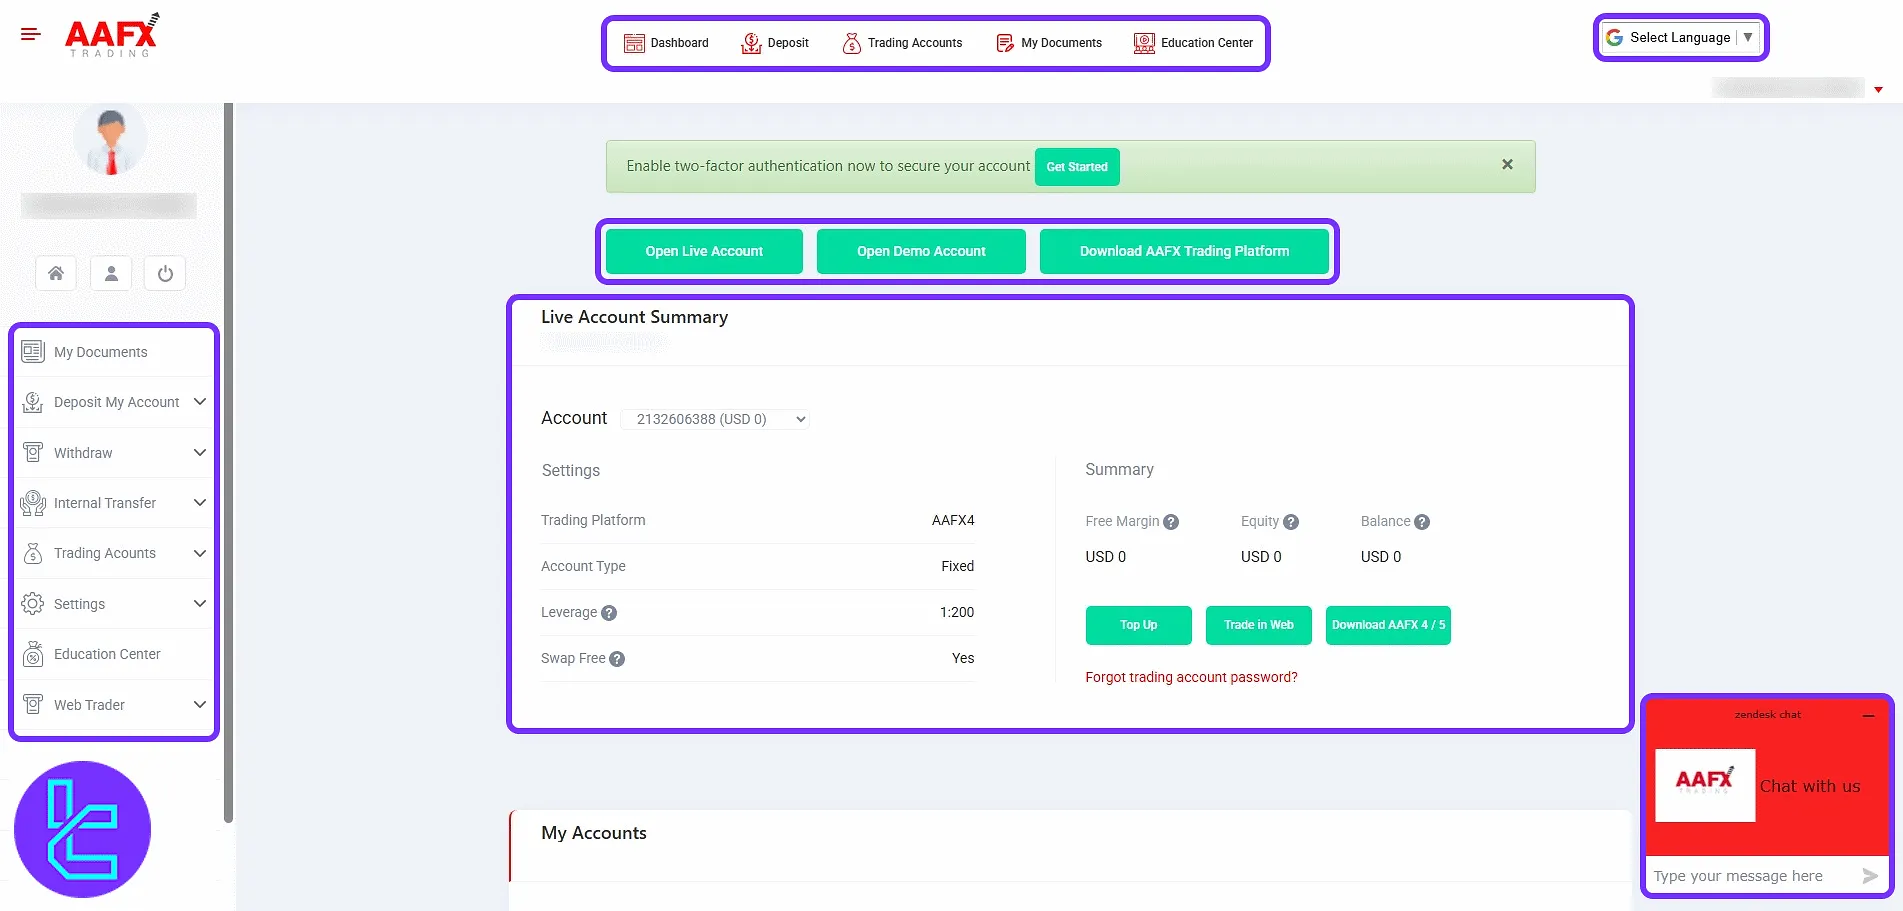
Task: Dismiss the two-factor authentication banner
Action: coord(1507,164)
